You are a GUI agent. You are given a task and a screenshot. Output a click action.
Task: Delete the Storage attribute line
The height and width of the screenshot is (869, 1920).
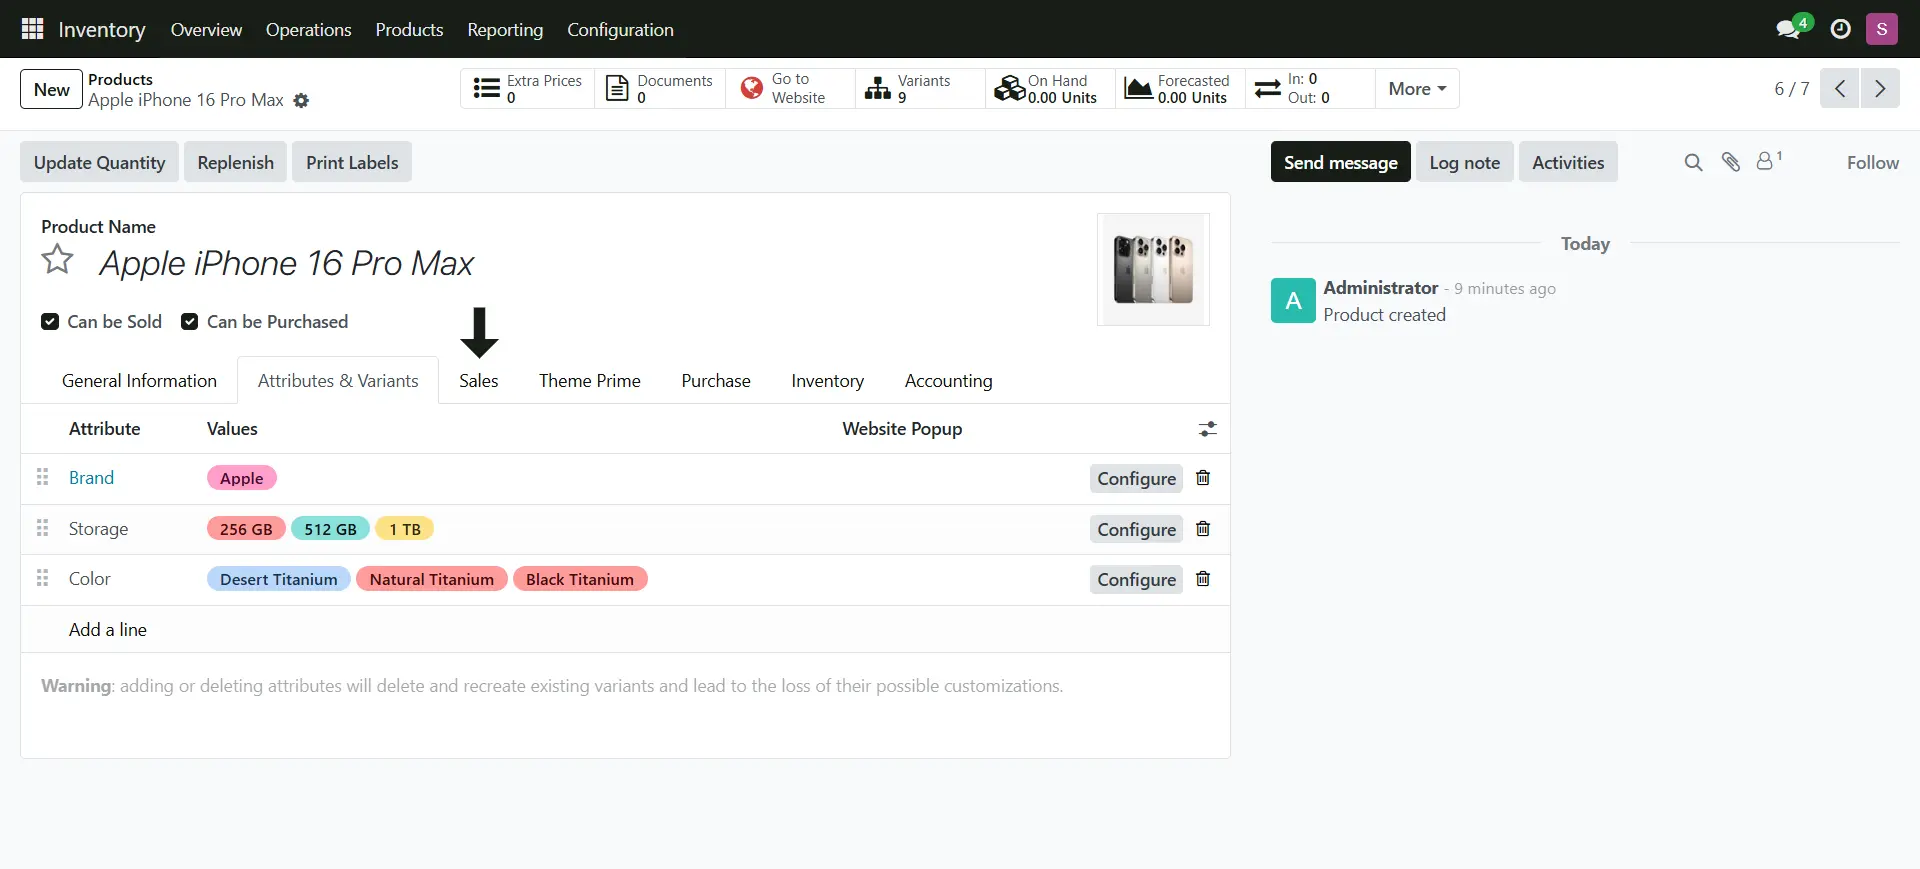1203,529
